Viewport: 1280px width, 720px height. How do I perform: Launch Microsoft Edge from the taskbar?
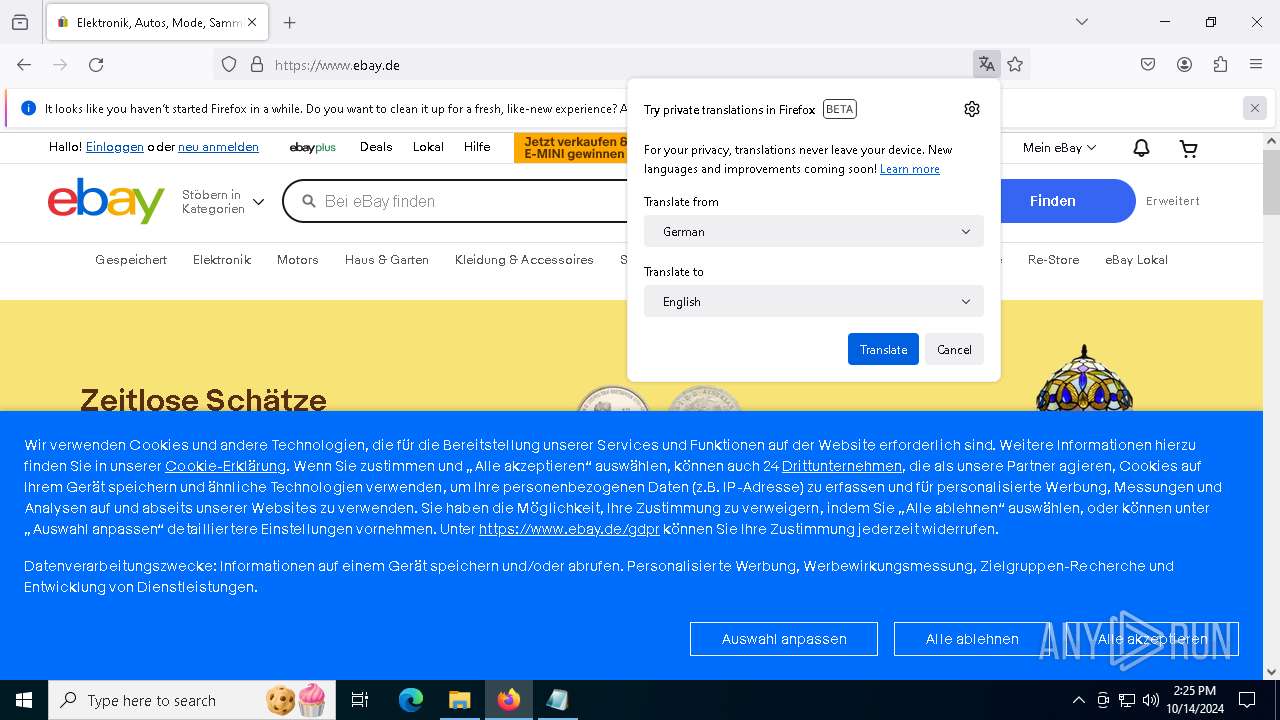point(411,700)
